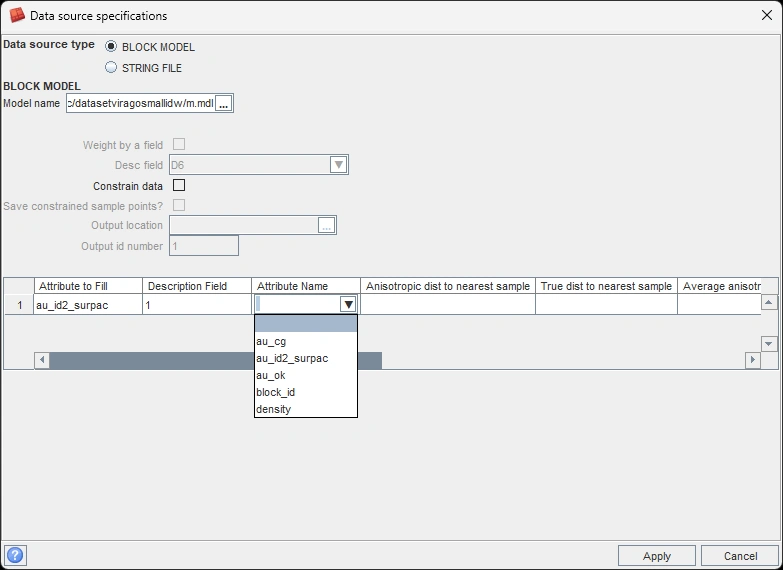
Task: Click the table right scroll arrow
Action: [x=753, y=360]
